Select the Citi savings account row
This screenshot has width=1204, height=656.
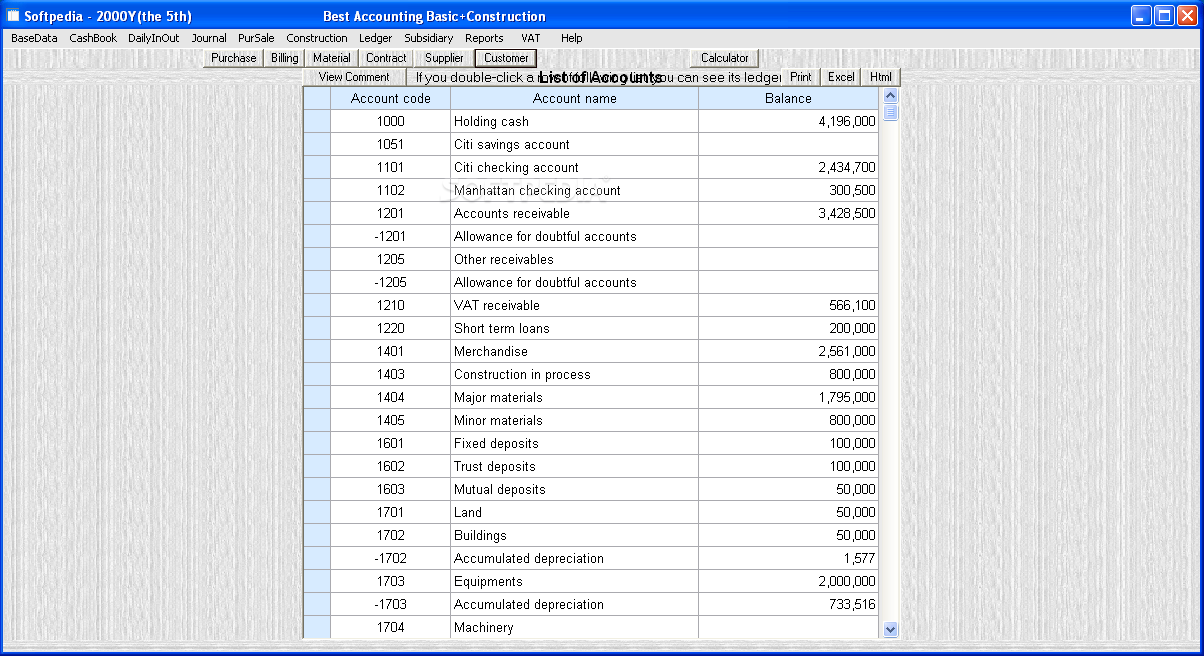pyautogui.click(x=591, y=145)
